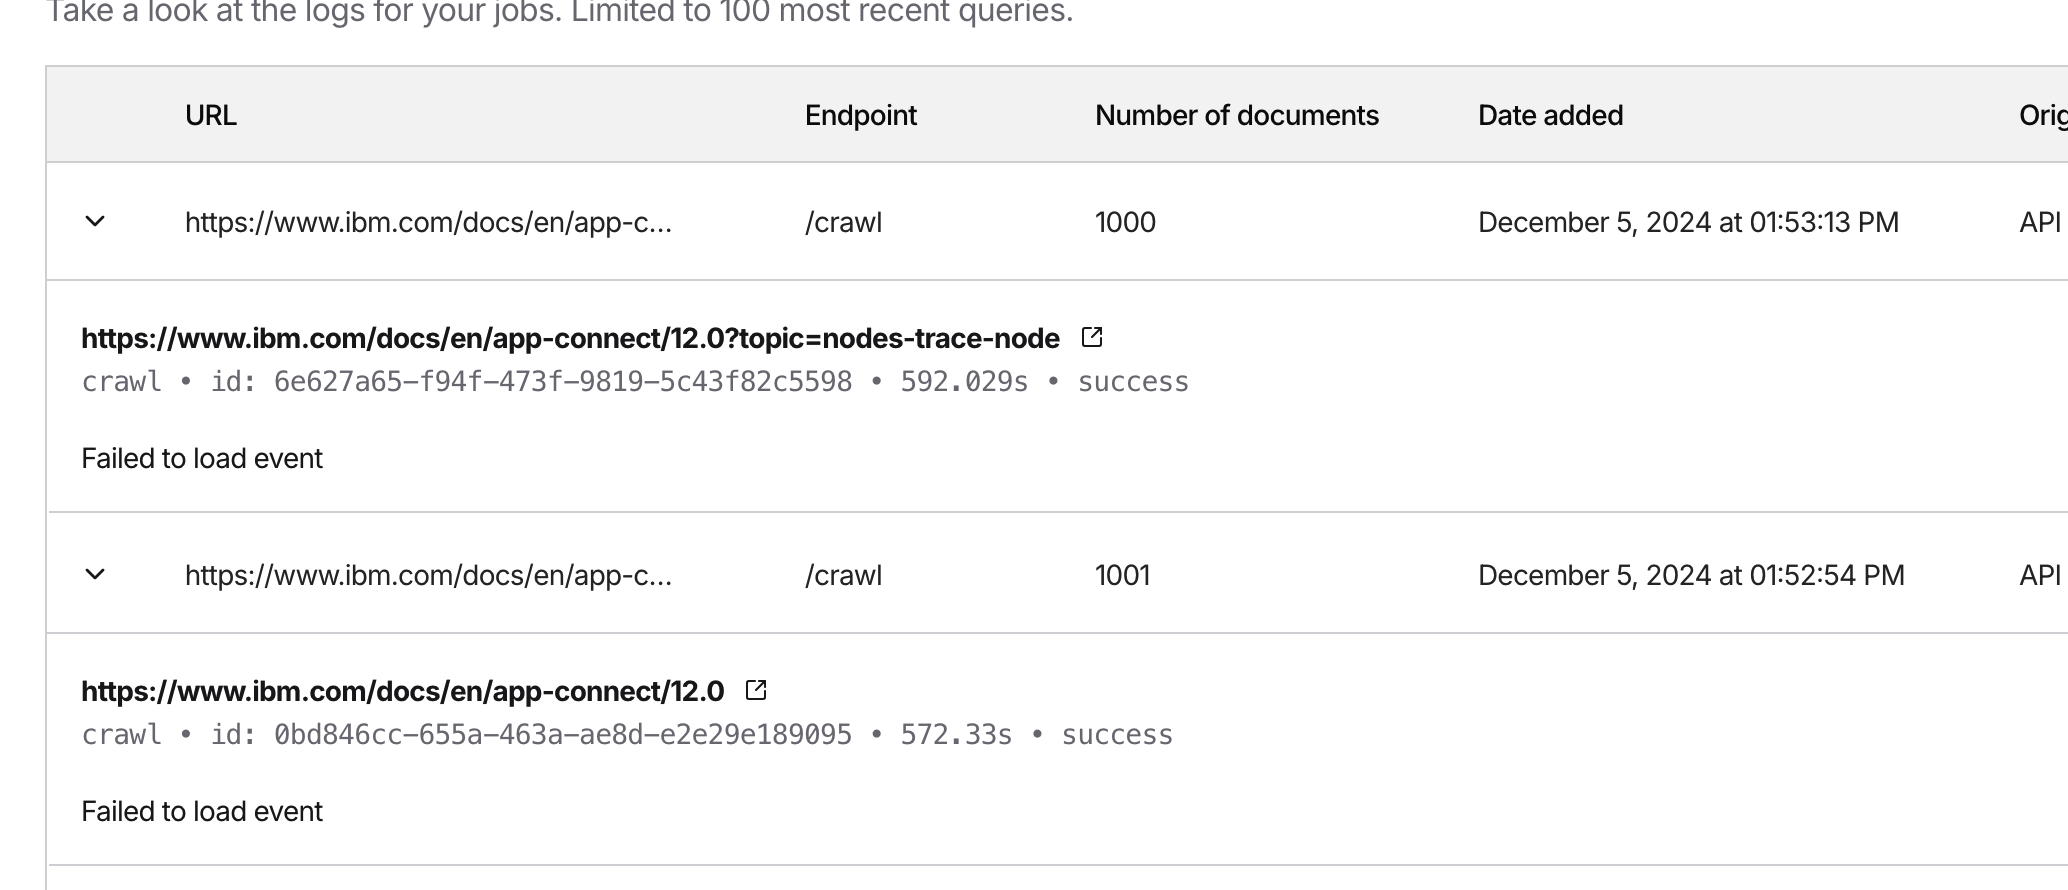
Task: Open external link icon for nodes-trace-node URL
Action: [x=1092, y=338]
